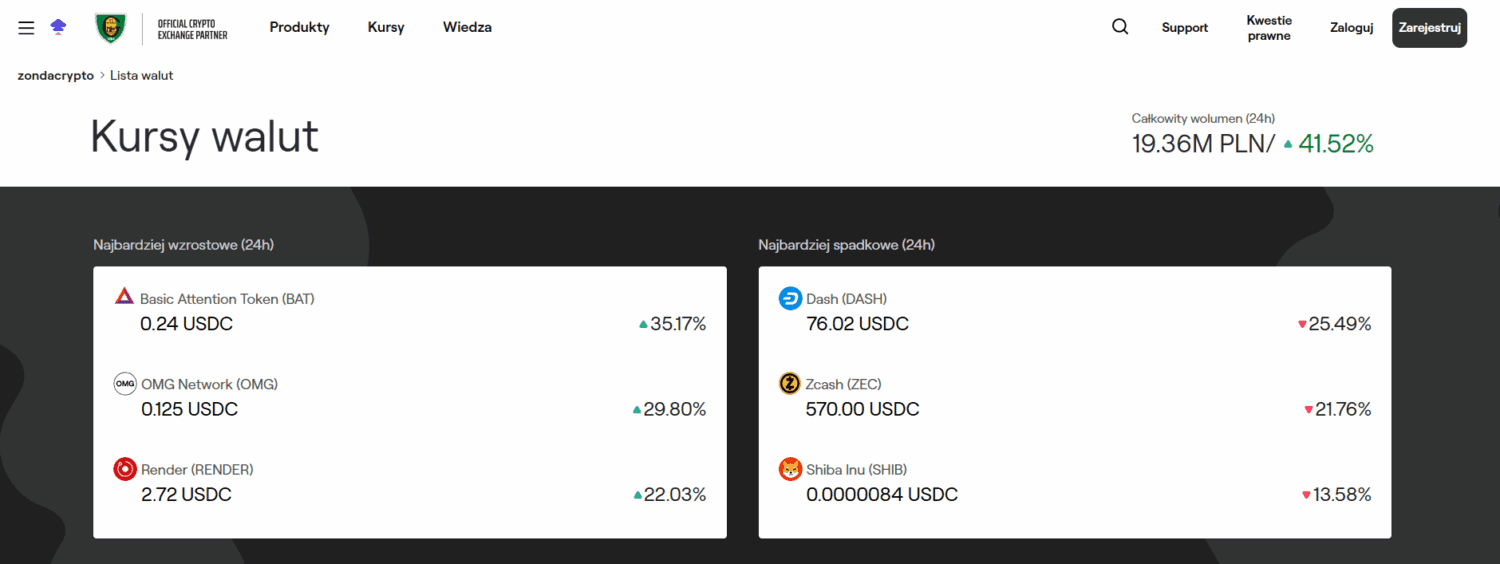Click the Zaloguj login link
The width and height of the screenshot is (1500, 564).
[1351, 28]
